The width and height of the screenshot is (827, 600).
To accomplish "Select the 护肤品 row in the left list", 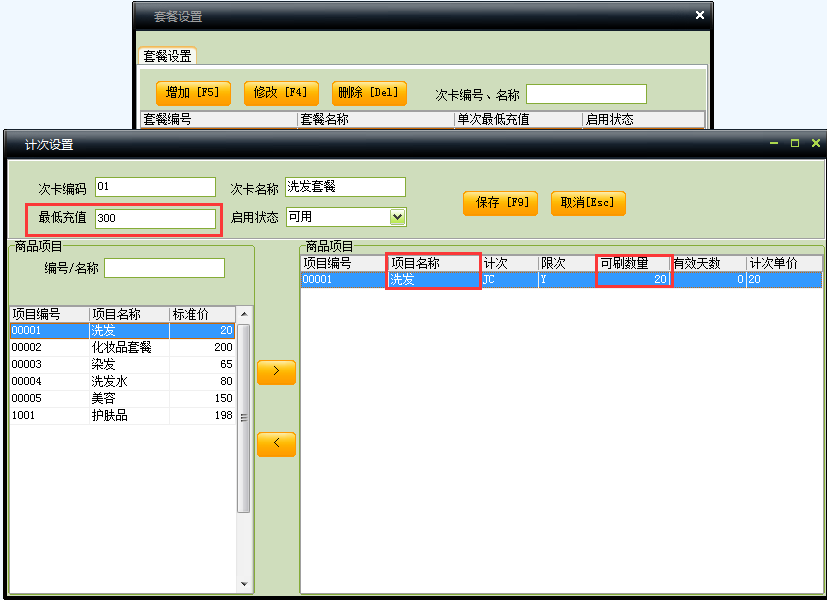I will click(x=122, y=415).
